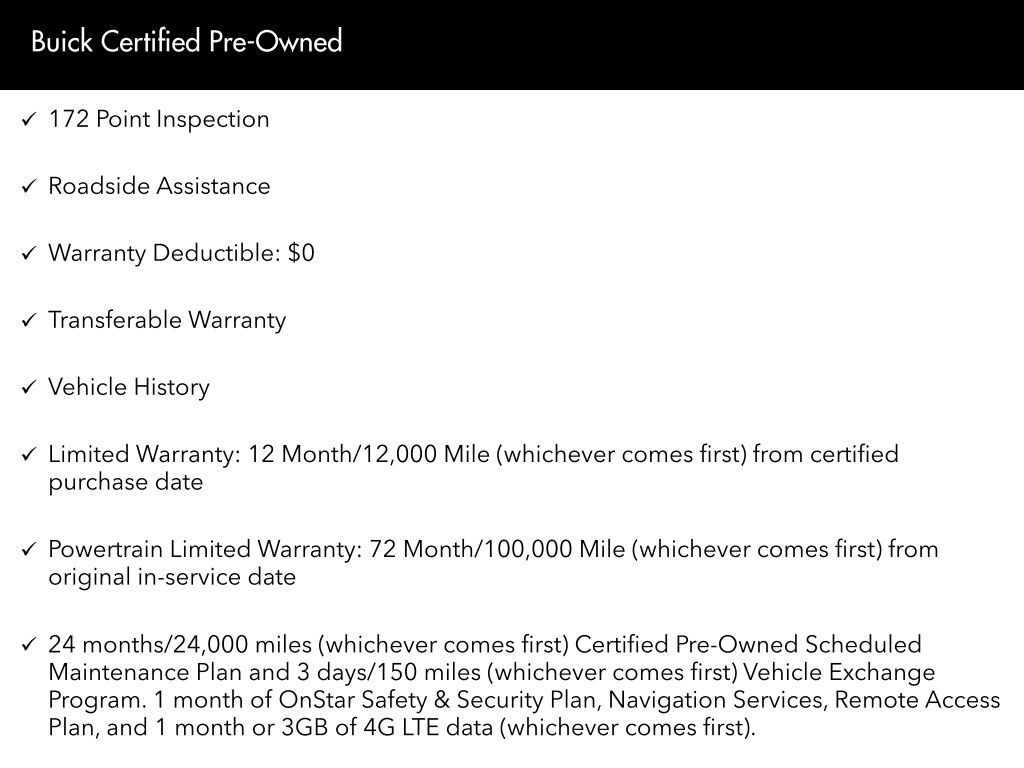
Task: Click the OnStar Safety & Security Plan text
Action: point(441,700)
